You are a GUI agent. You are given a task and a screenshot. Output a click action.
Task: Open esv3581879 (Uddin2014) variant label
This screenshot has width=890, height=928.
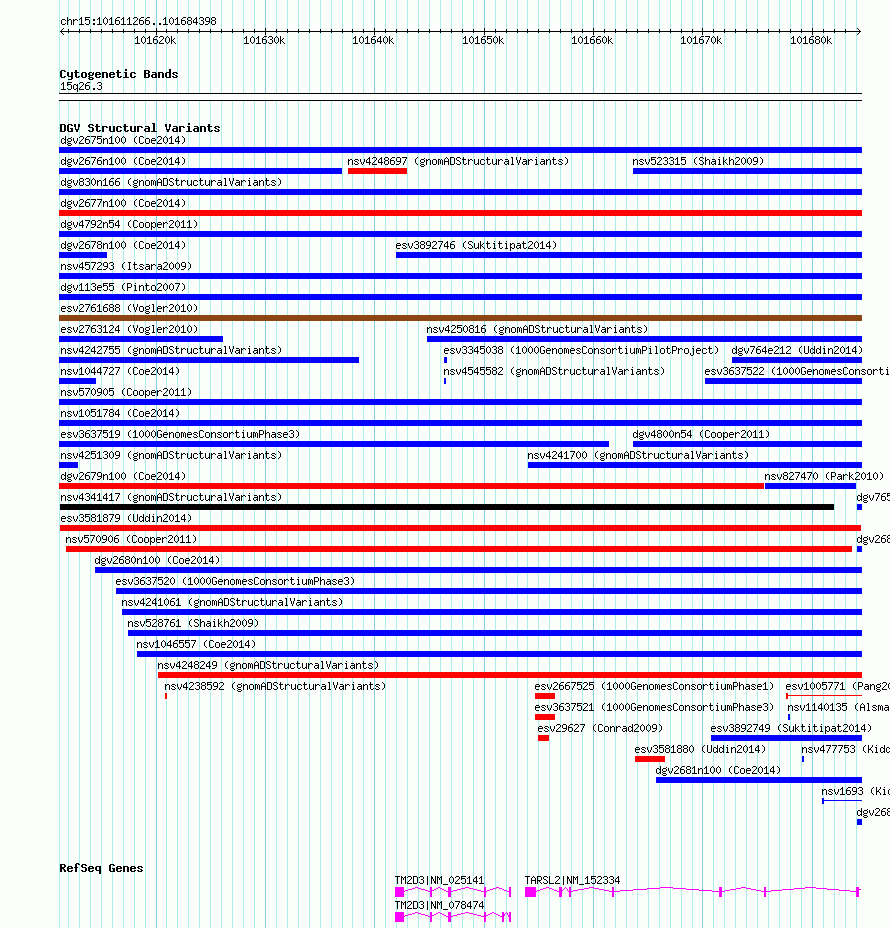pyautogui.click(x=126, y=518)
